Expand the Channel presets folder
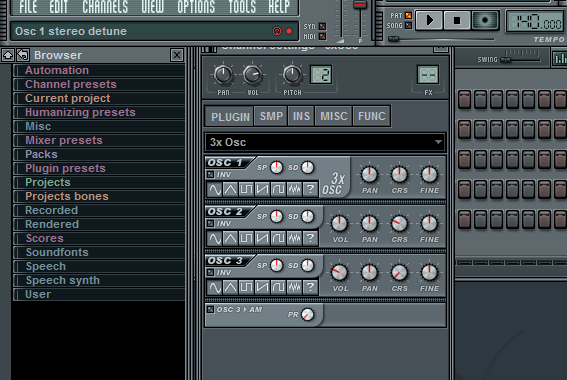Image resolution: width=567 pixels, height=380 pixels. 99,84
